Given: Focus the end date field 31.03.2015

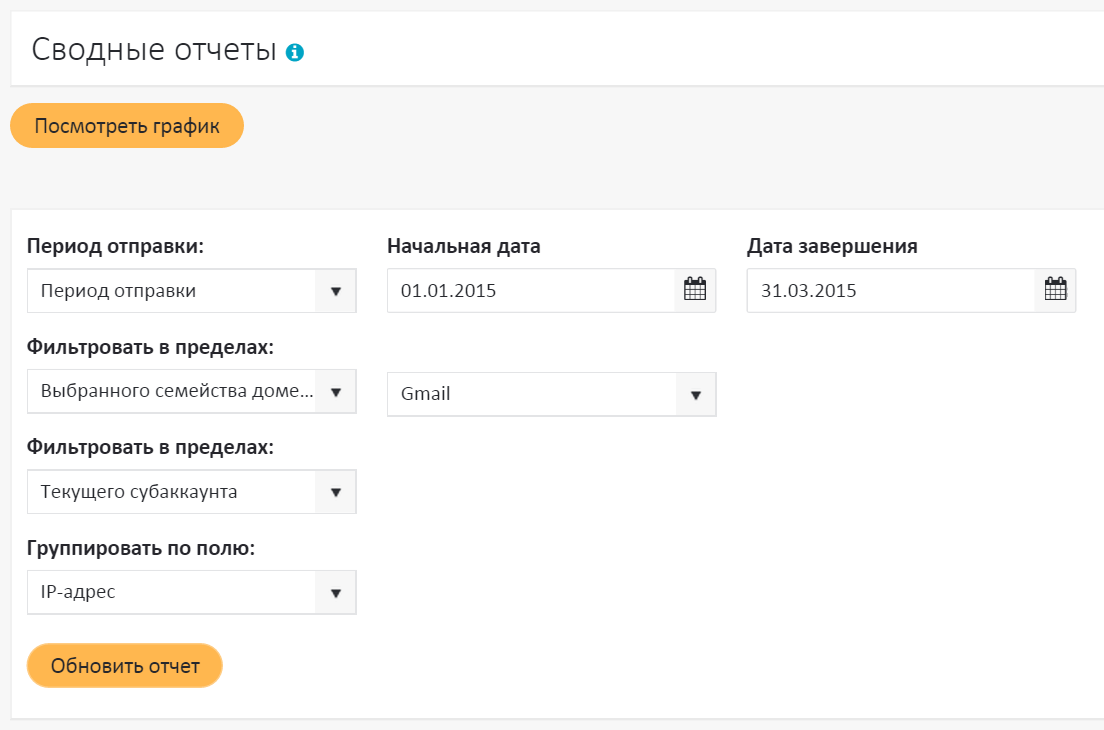Looking at the screenshot, I should pos(890,291).
